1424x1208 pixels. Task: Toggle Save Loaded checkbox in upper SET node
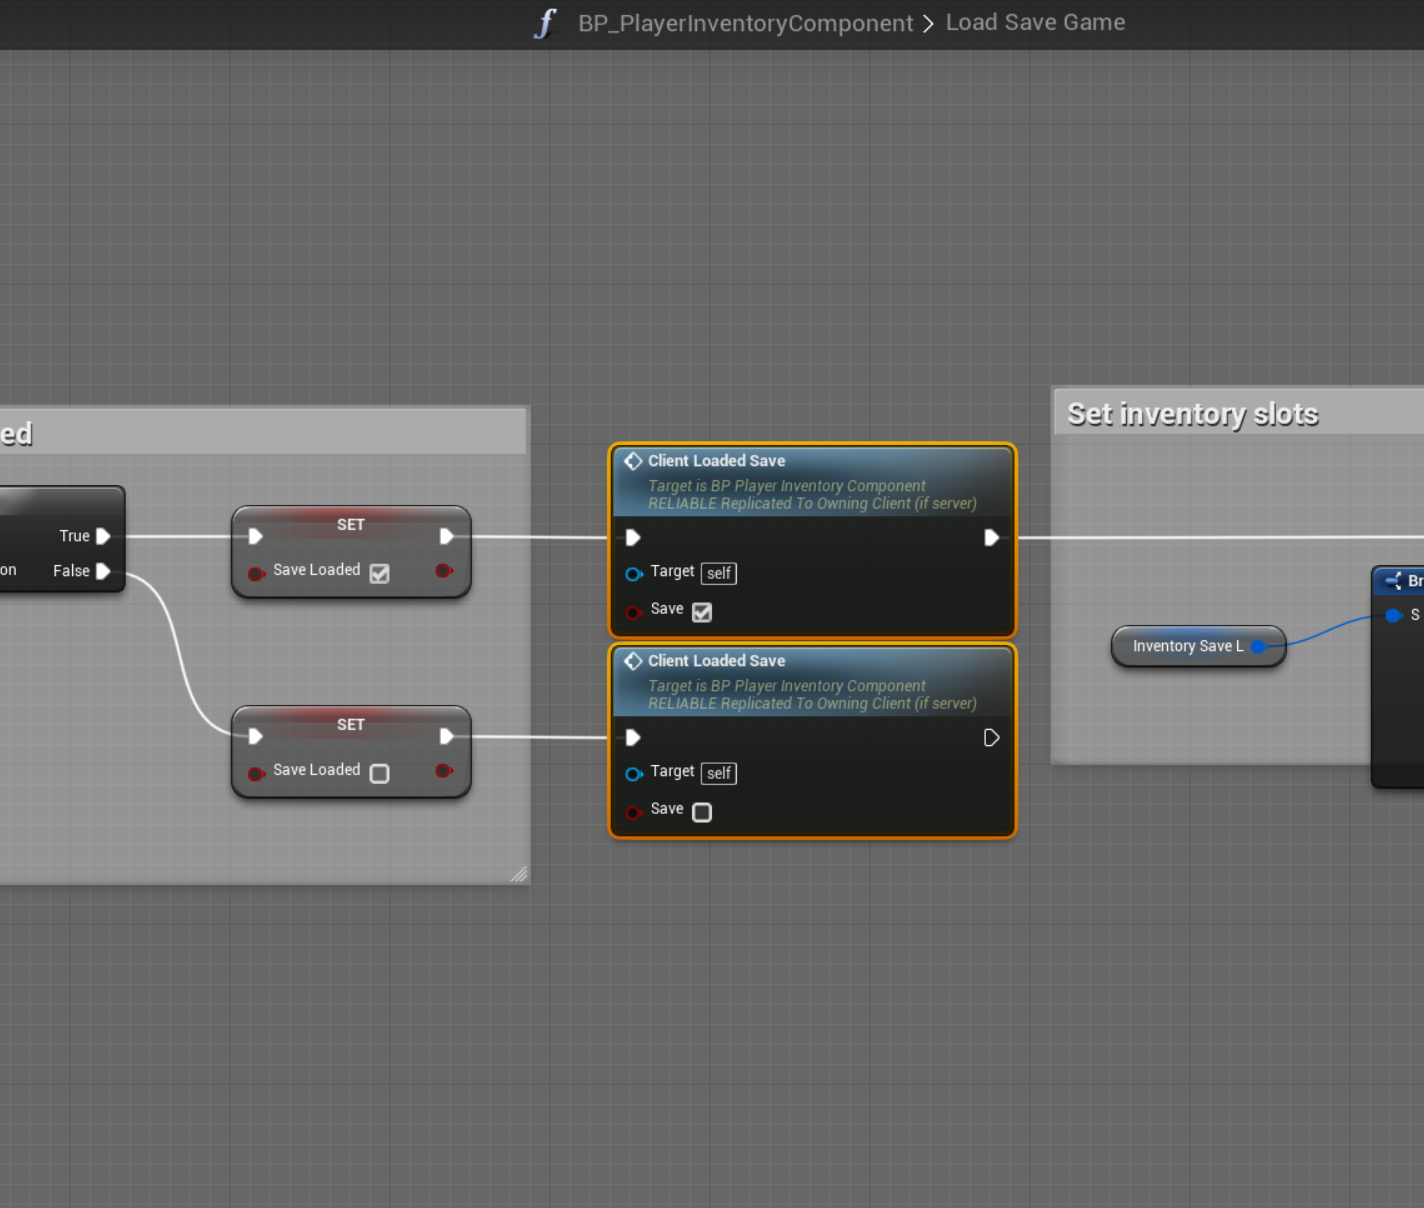[380, 573]
